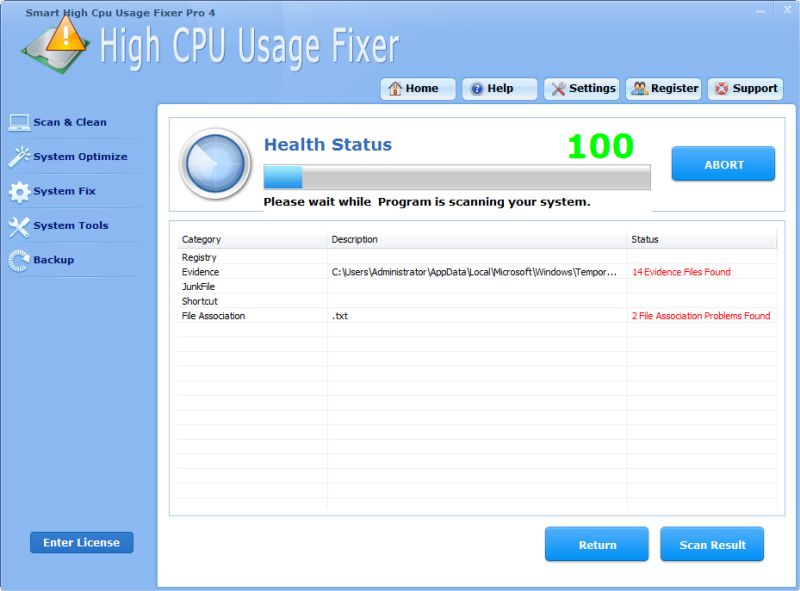
Task: Click the Enter License button
Action: 81,543
